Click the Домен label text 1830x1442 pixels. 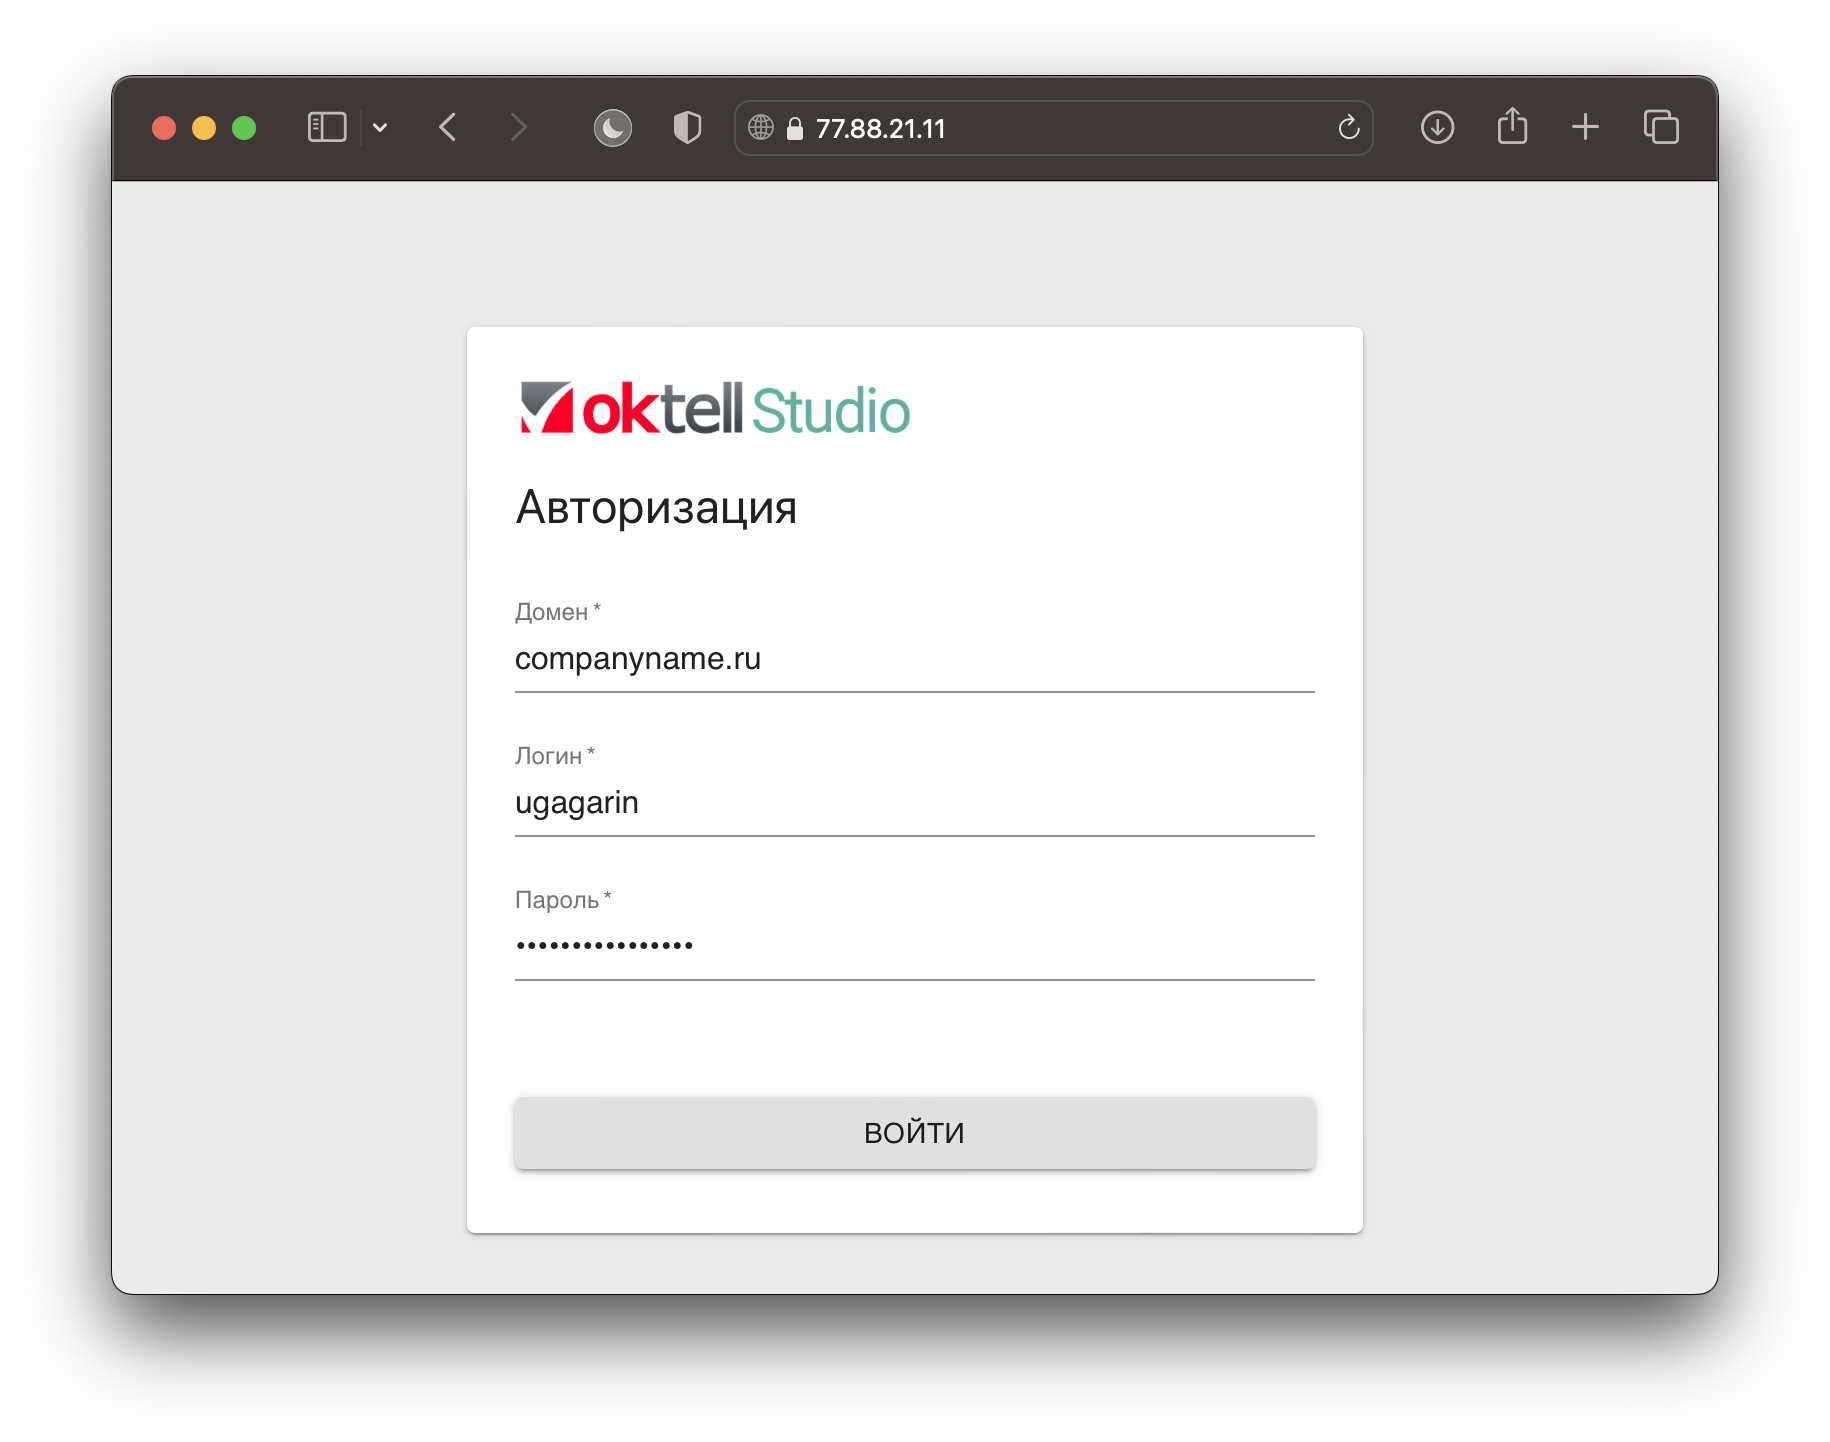click(x=557, y=612)
